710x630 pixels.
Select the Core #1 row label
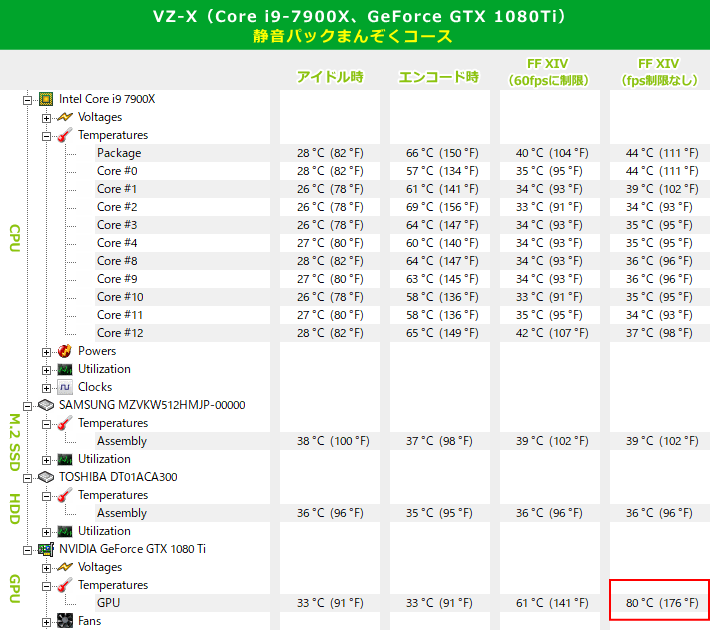[x=117, y=189]
